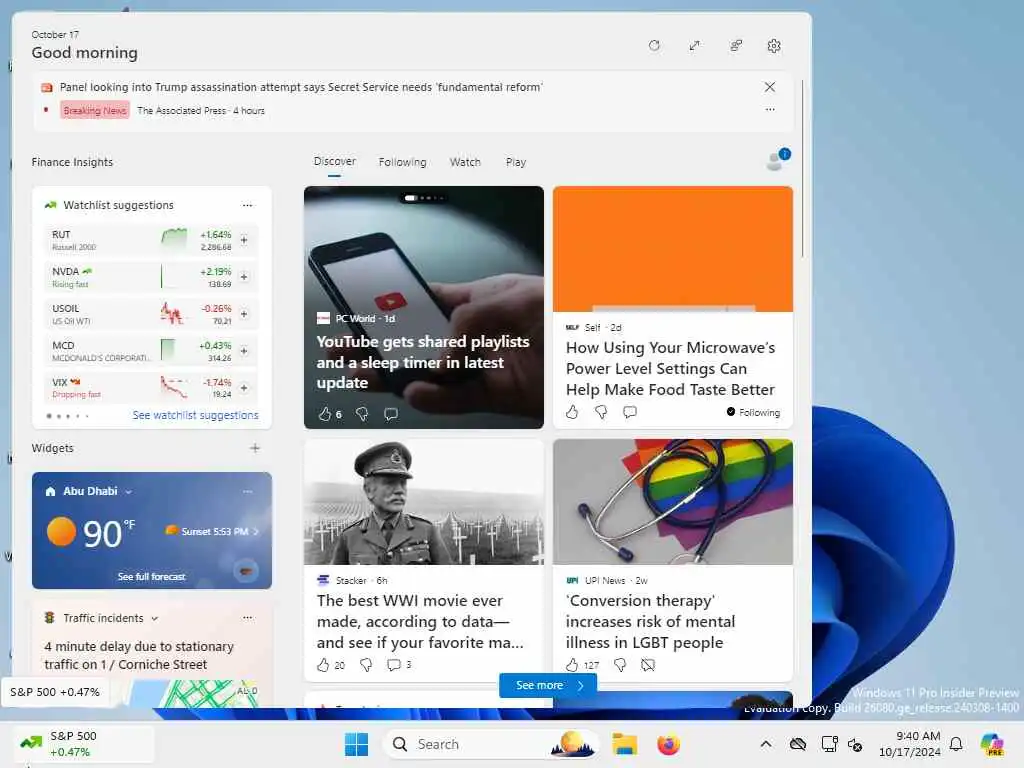
Task: Open the best WWI movie headline
Action: click(x=420, y=622)
